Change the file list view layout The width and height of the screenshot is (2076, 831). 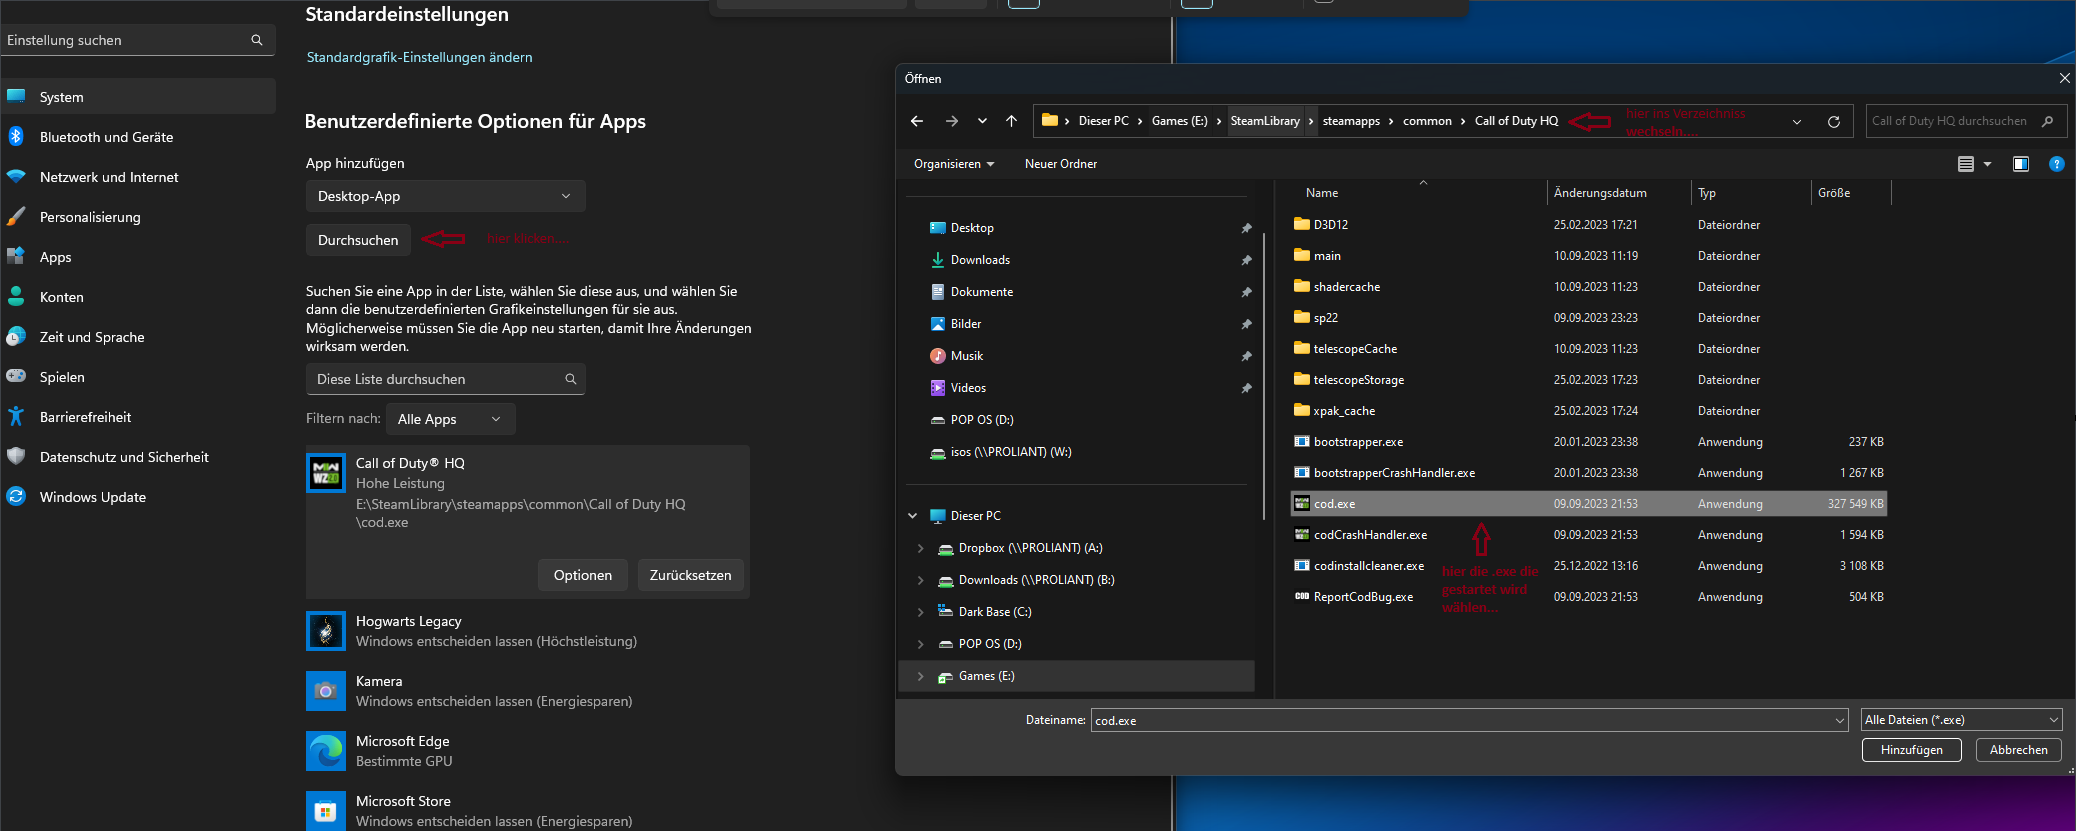(1973, 164)
